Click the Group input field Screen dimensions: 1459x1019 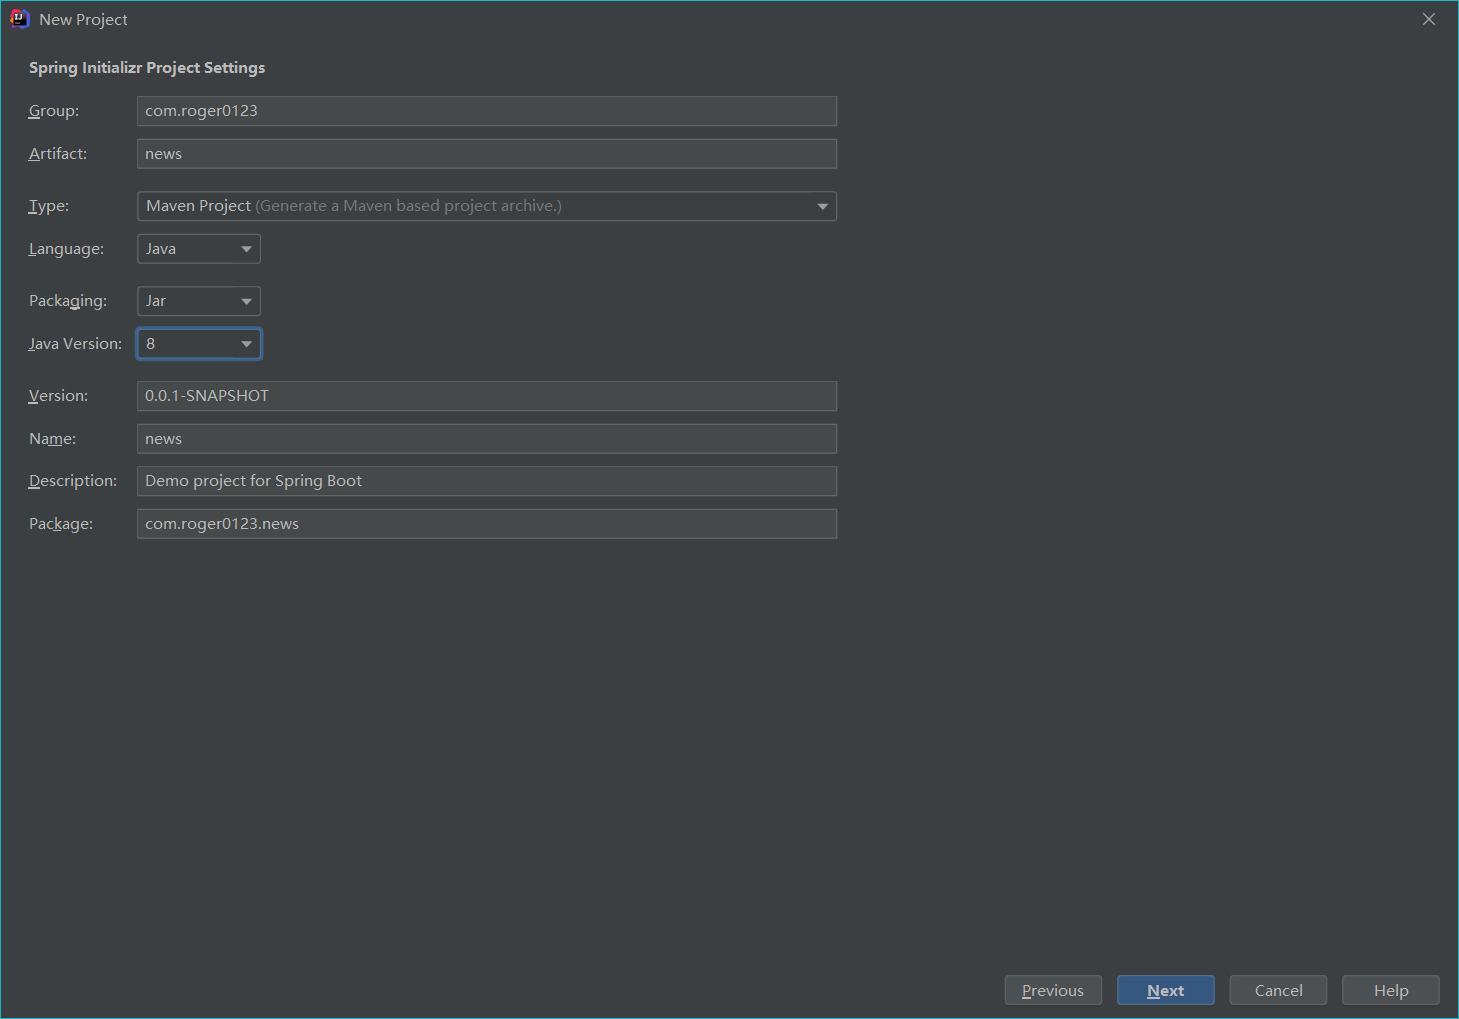point(486,111)
